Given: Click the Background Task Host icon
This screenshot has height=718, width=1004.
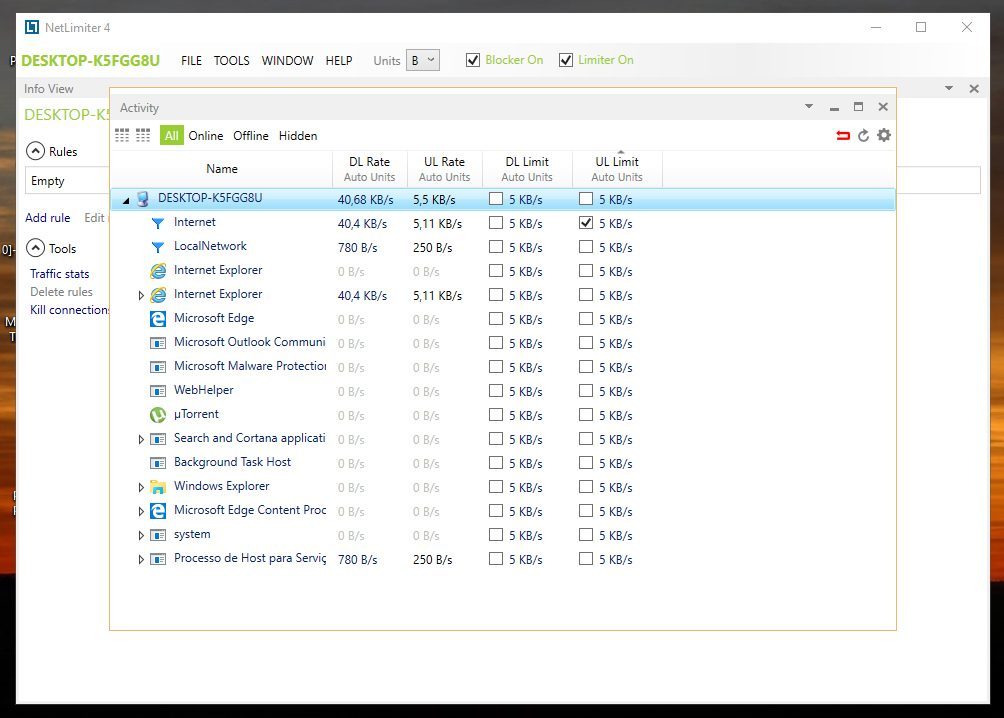Looking at the screenshot, I should [x=158, y=462].
